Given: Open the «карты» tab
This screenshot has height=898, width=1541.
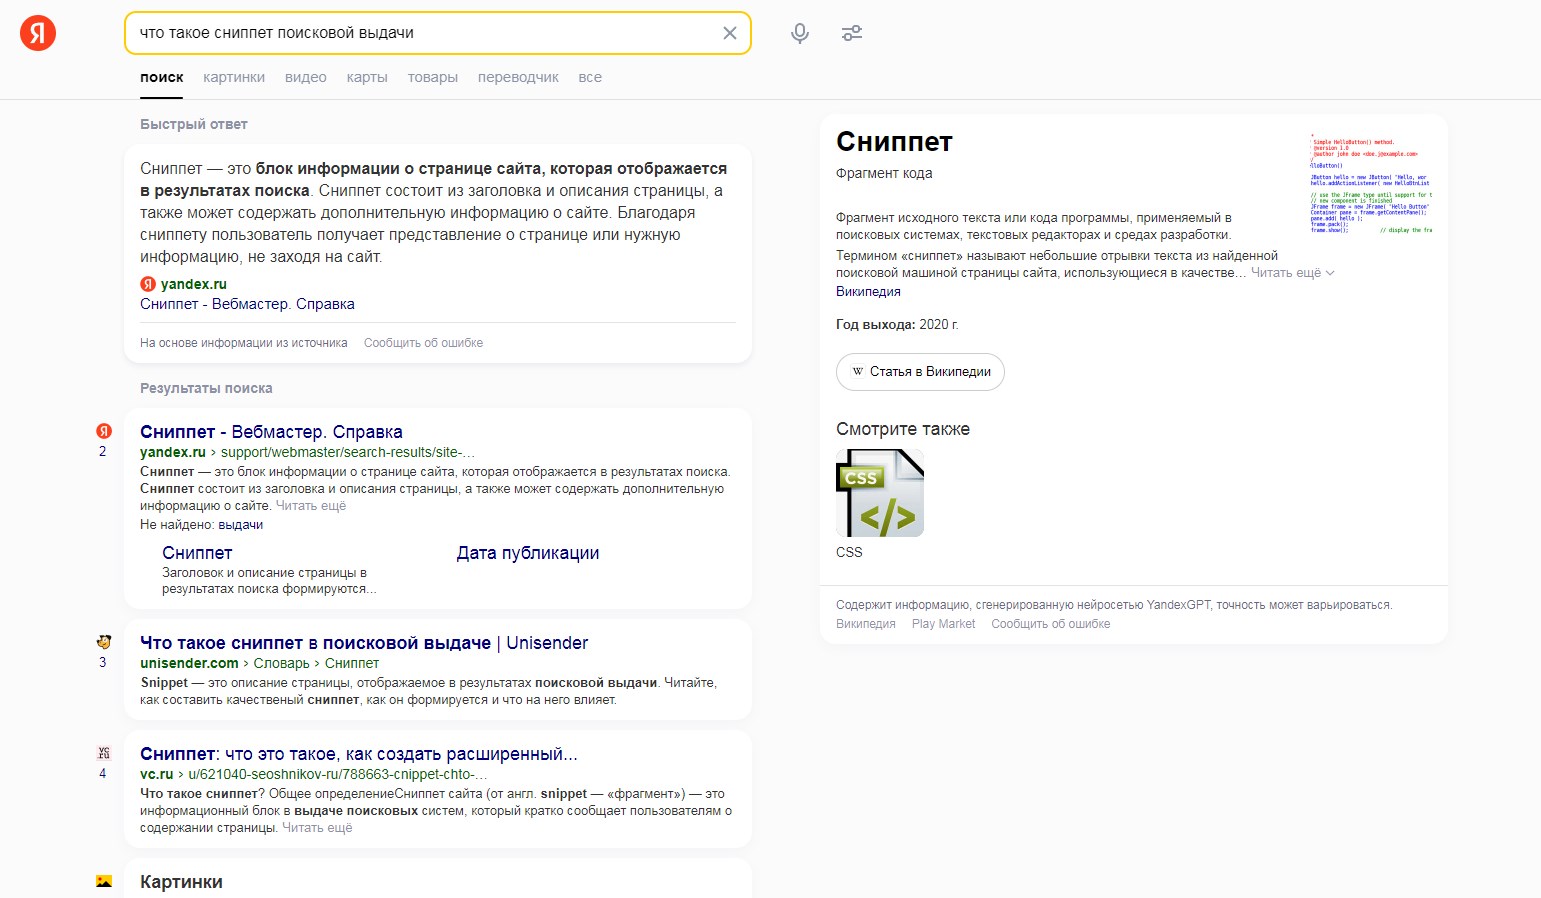Looking at the screenshot, I should click(x=367, y=77).
